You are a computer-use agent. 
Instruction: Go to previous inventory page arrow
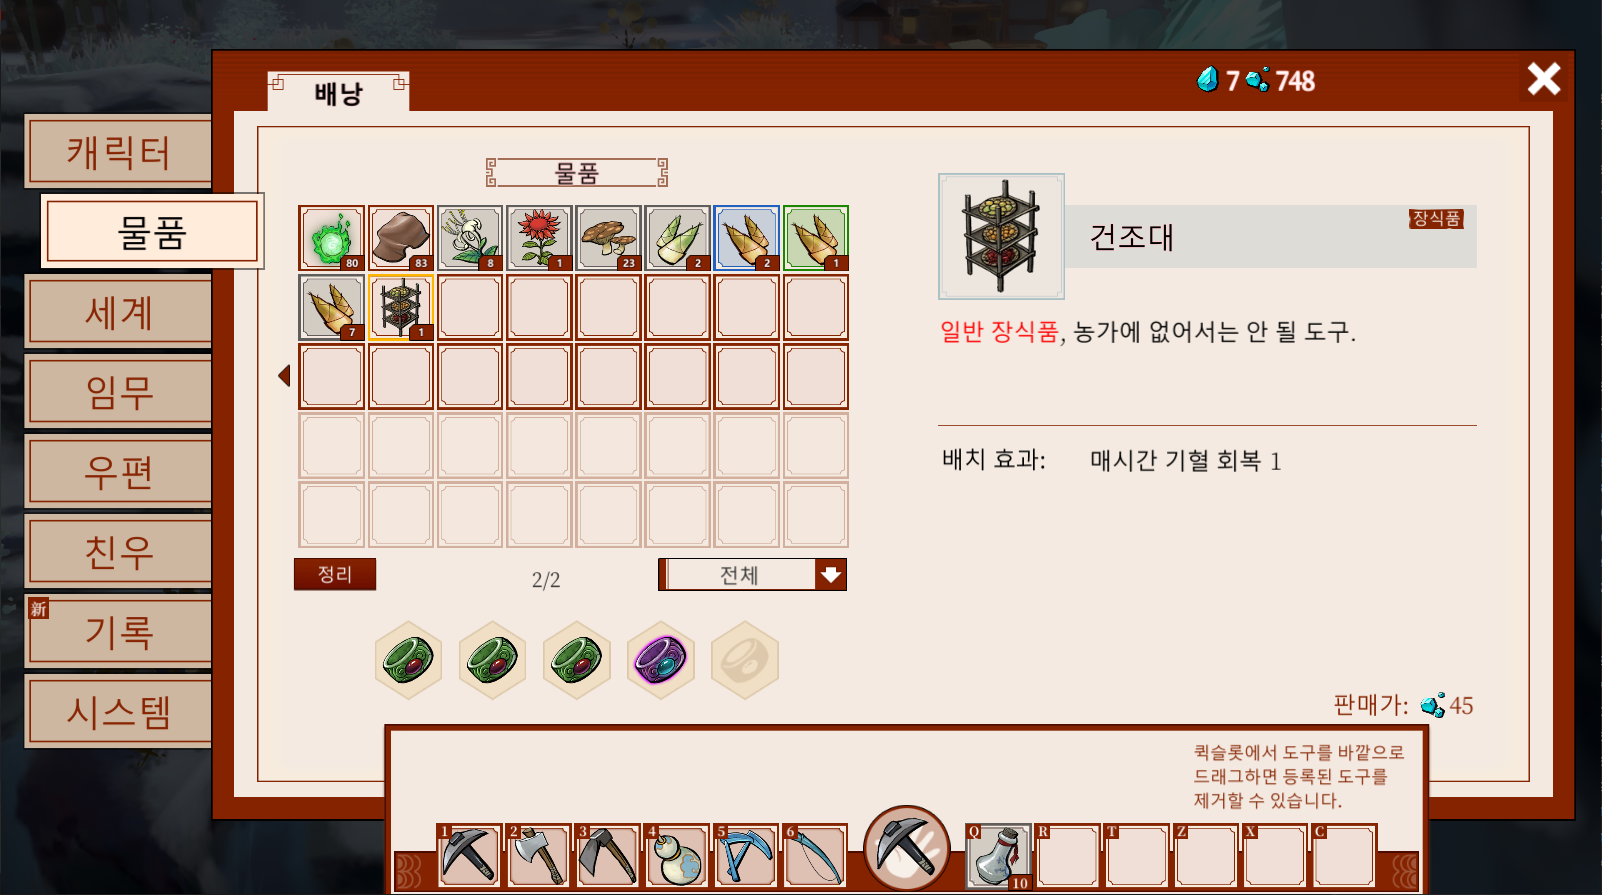coord(284,376)
